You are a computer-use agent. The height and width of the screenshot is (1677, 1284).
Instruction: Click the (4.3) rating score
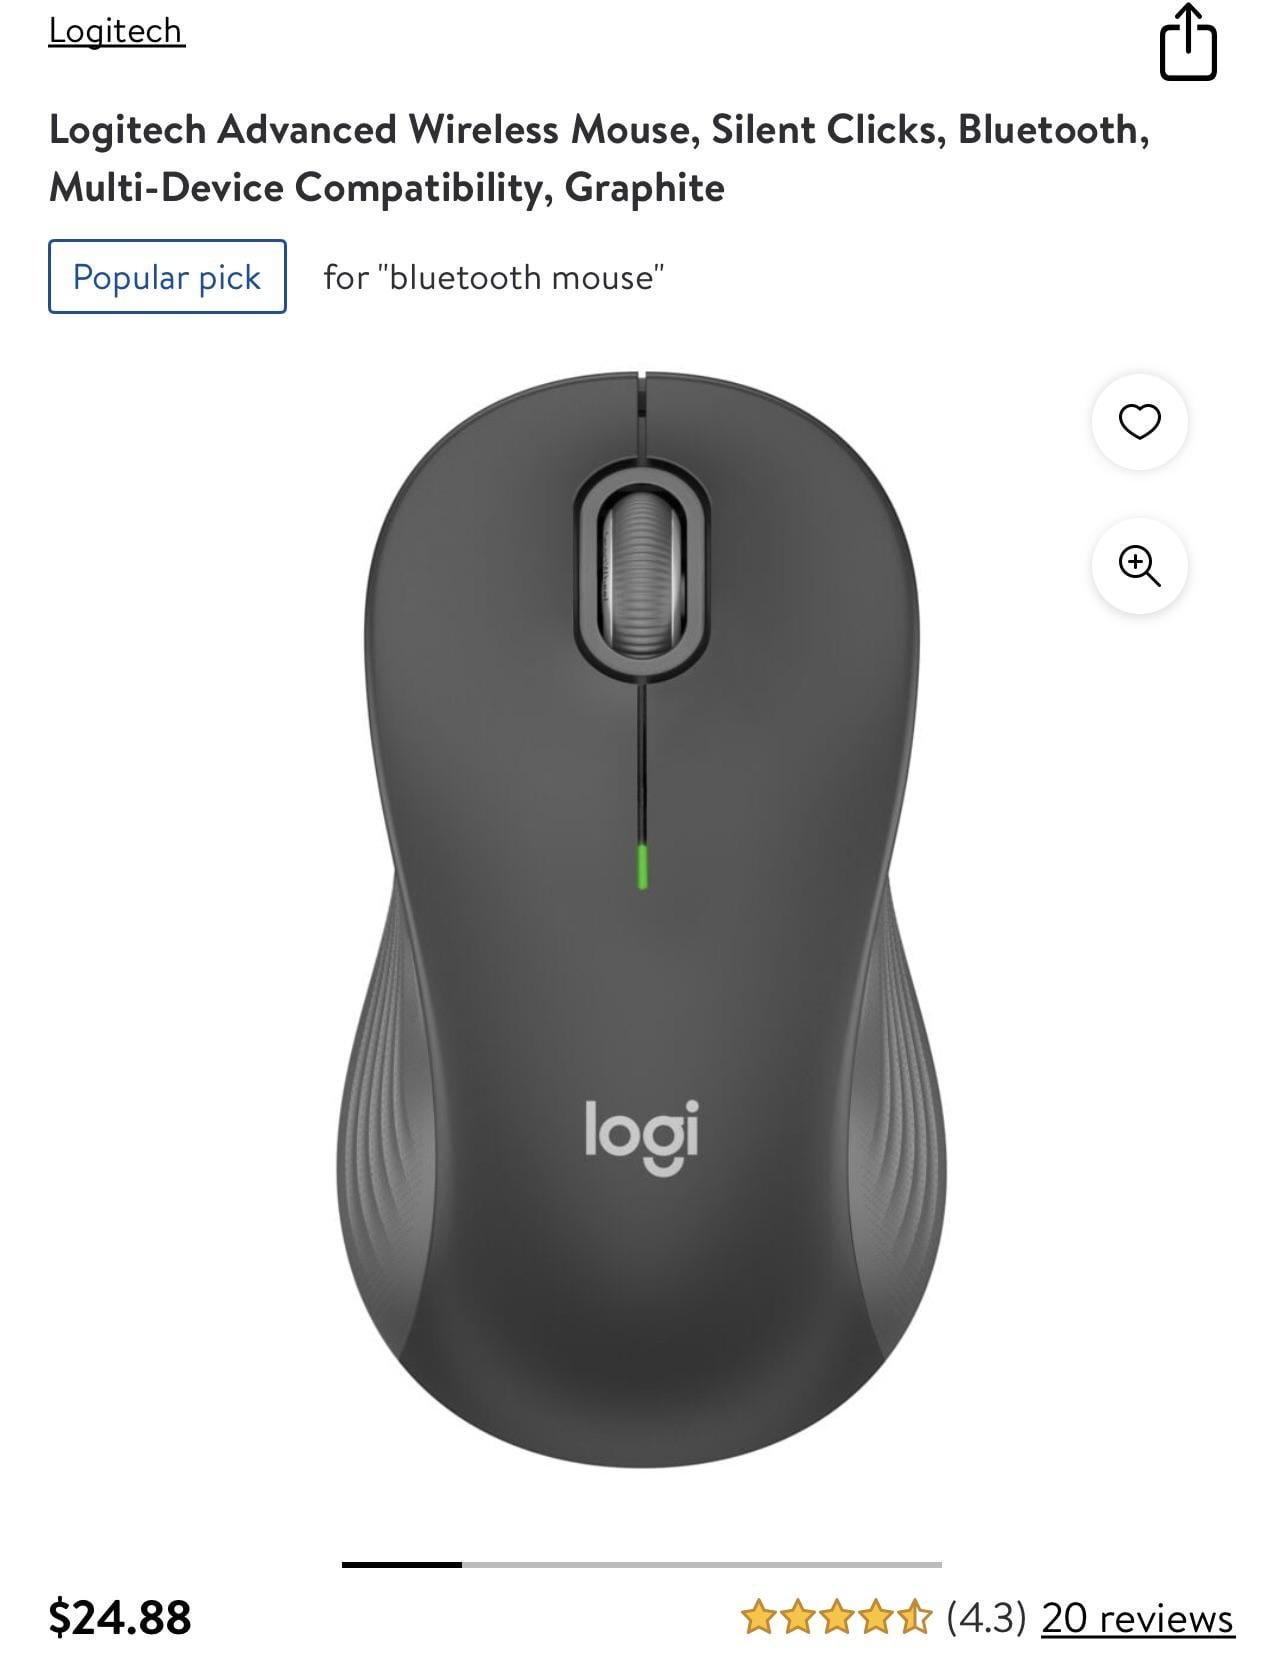tap(986, 1618)
